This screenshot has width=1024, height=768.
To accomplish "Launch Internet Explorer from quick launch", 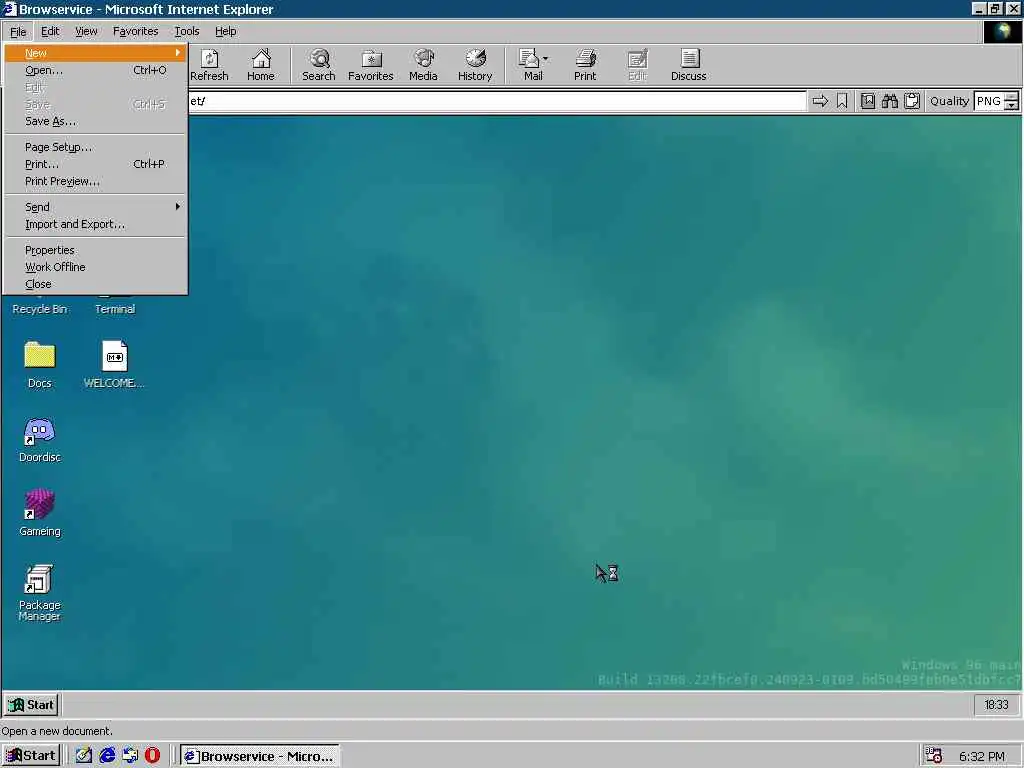I will [x=107, y=756].
